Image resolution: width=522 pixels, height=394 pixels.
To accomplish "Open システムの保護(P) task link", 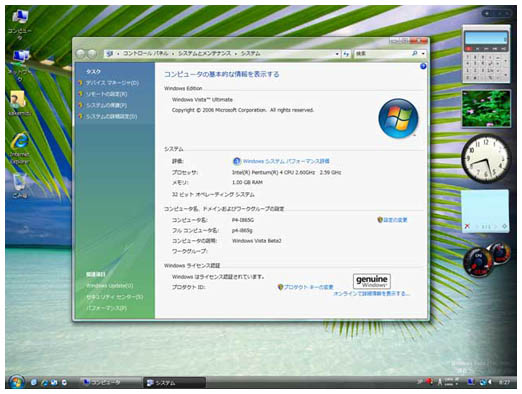I will (106, 105).
